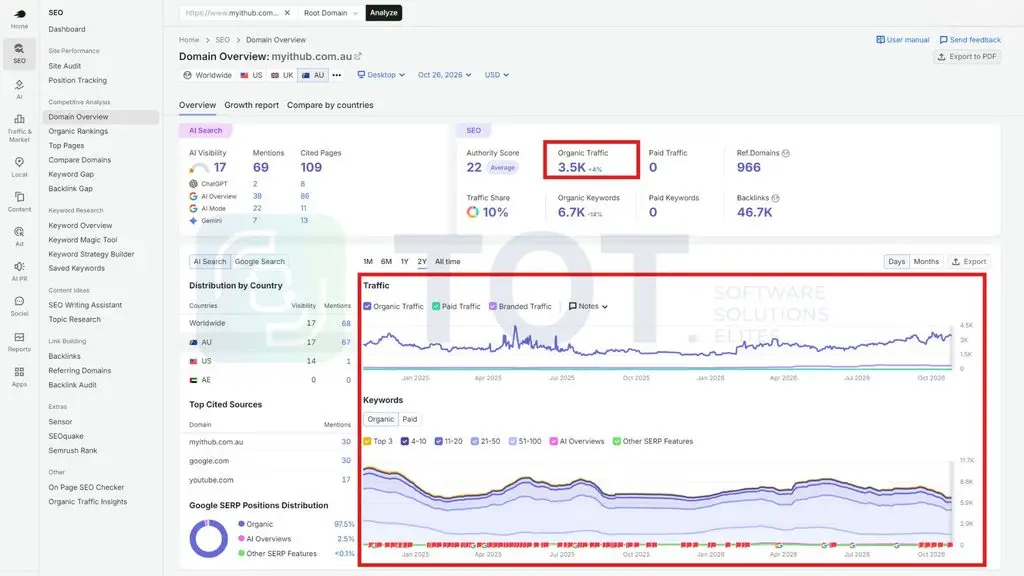Image resolution: width=1024 pixels, height=576 pixels.
Task: Click the Traffic Share donut icon
Action: coord(472,212)
